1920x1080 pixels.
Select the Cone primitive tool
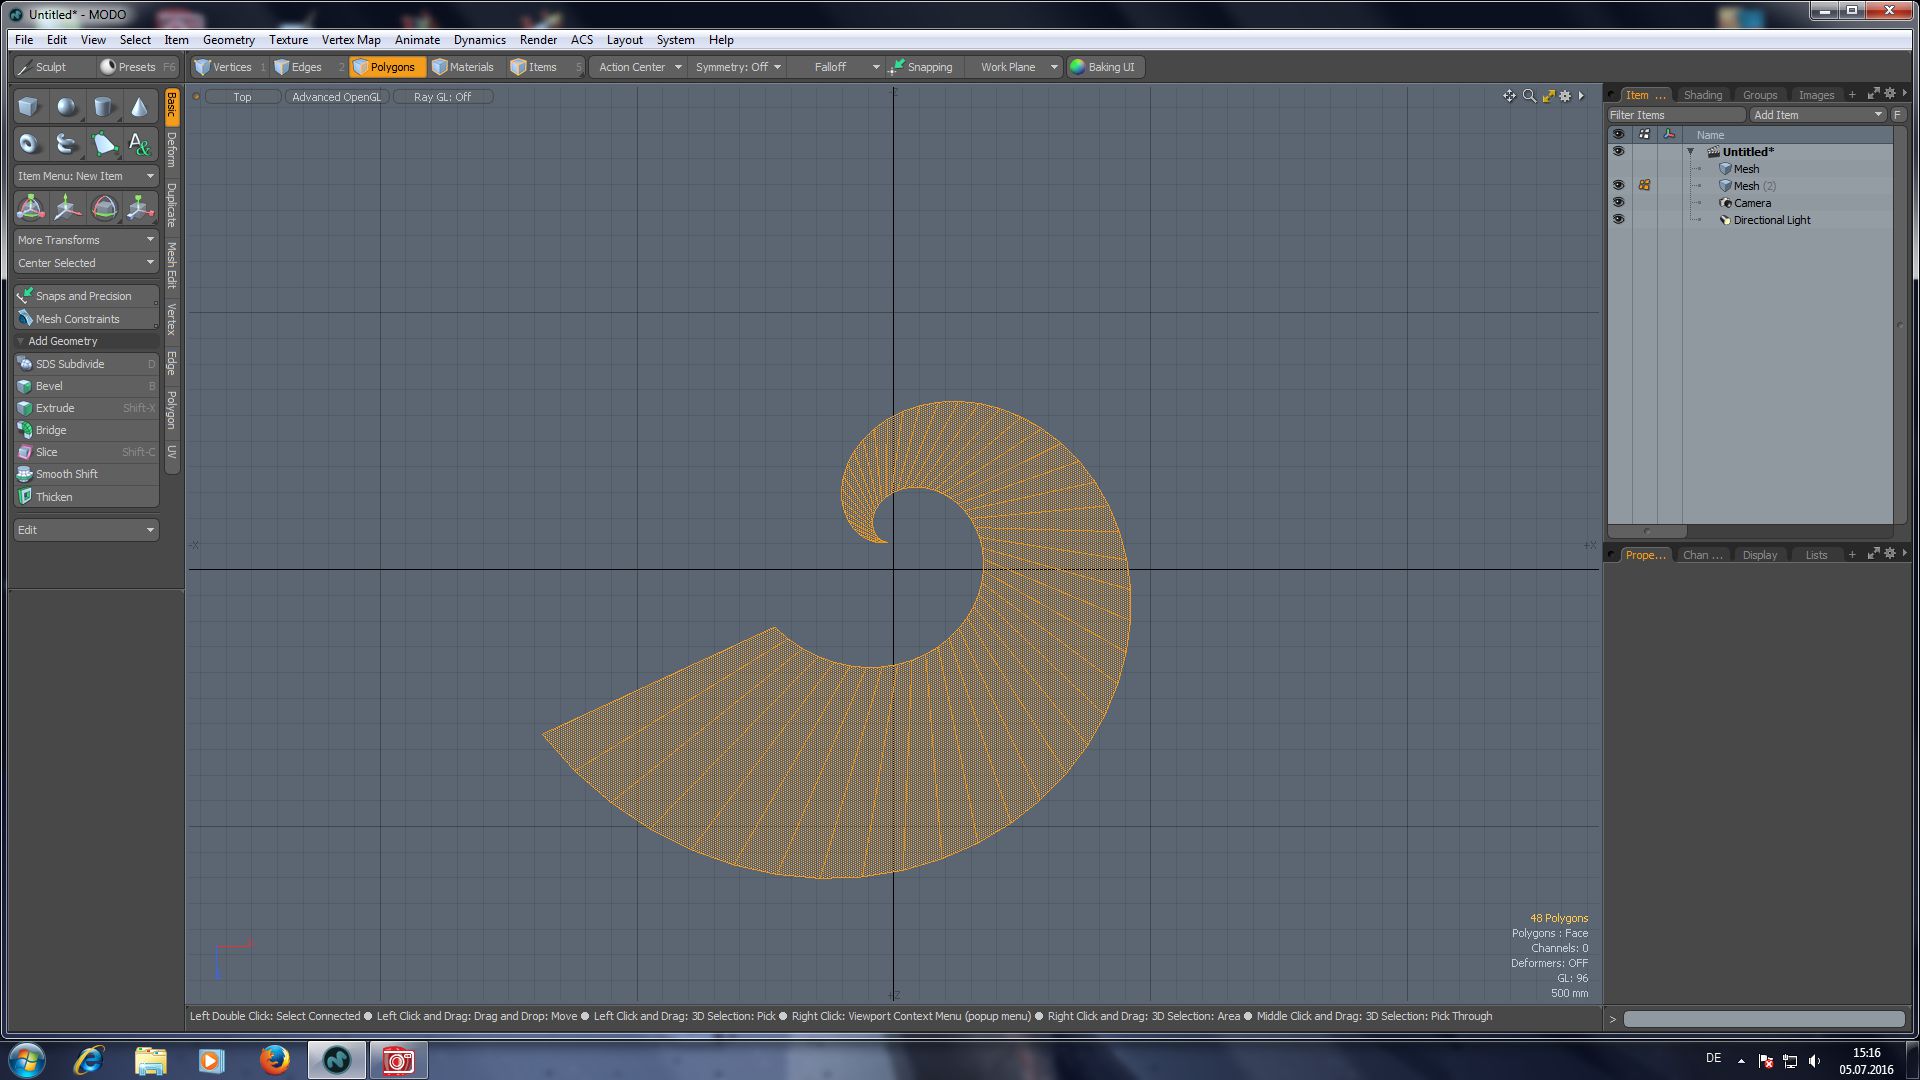pyautogui.click(x=139, y=107)
